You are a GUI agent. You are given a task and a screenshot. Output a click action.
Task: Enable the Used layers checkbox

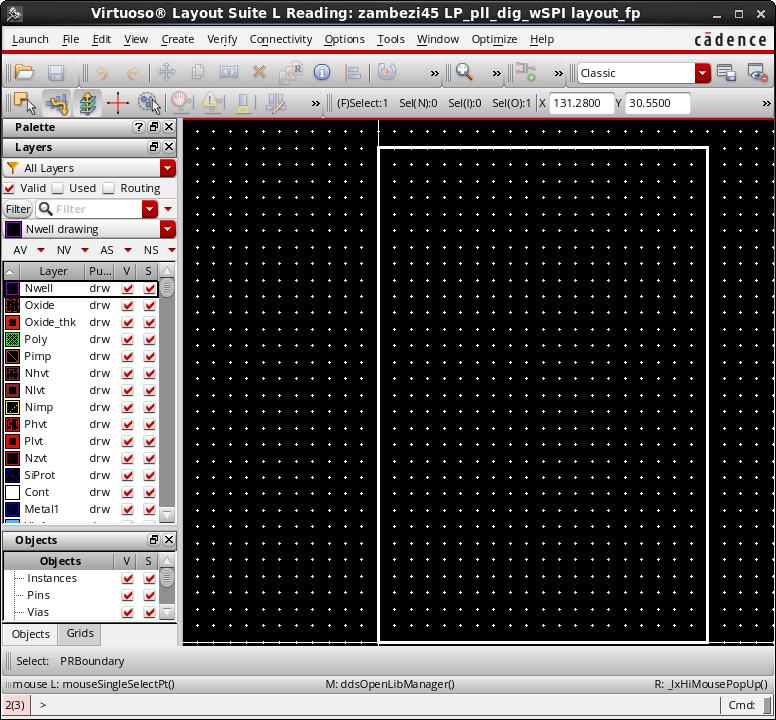58,188
